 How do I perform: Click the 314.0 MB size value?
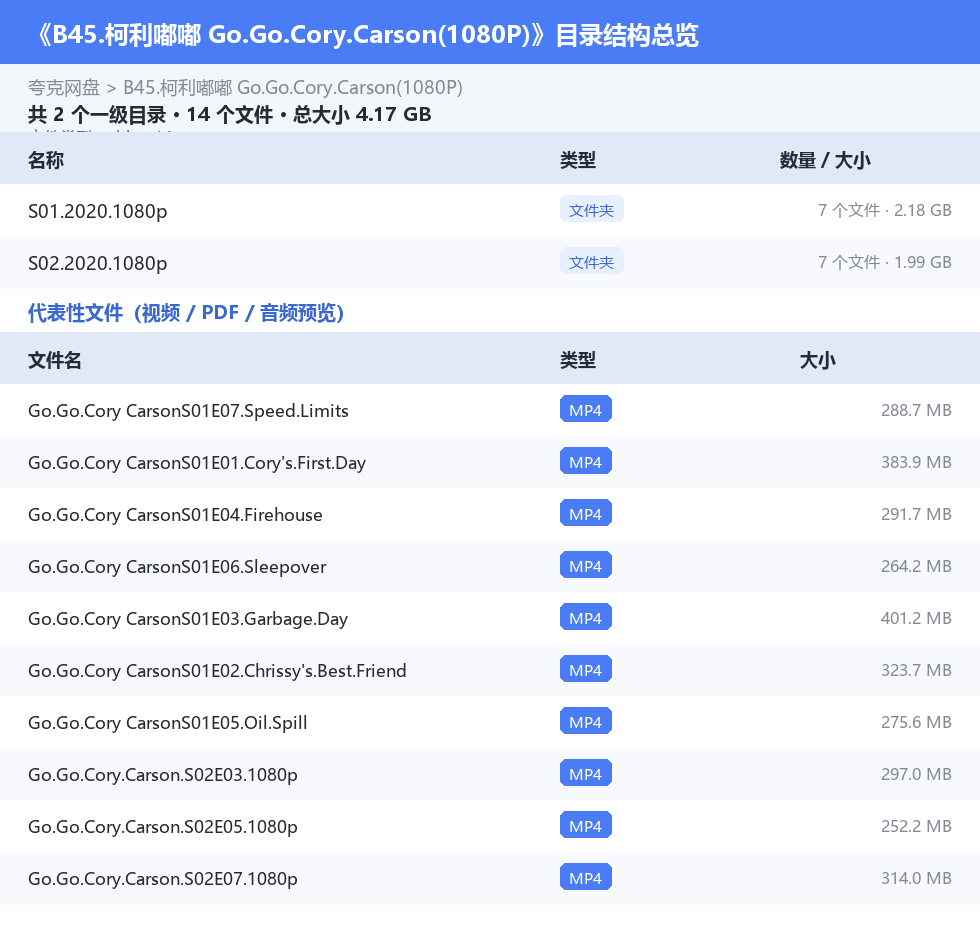916,877
